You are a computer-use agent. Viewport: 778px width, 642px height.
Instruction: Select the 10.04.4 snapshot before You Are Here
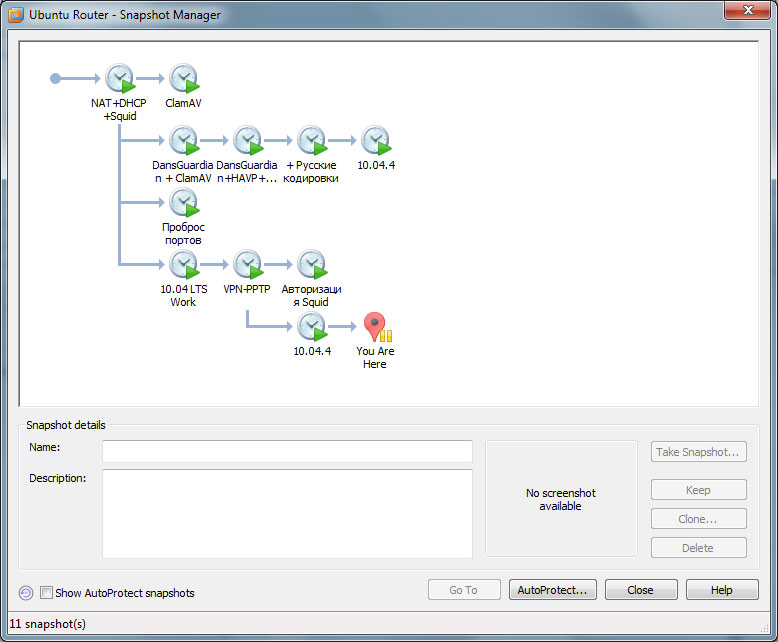[312, 326]
